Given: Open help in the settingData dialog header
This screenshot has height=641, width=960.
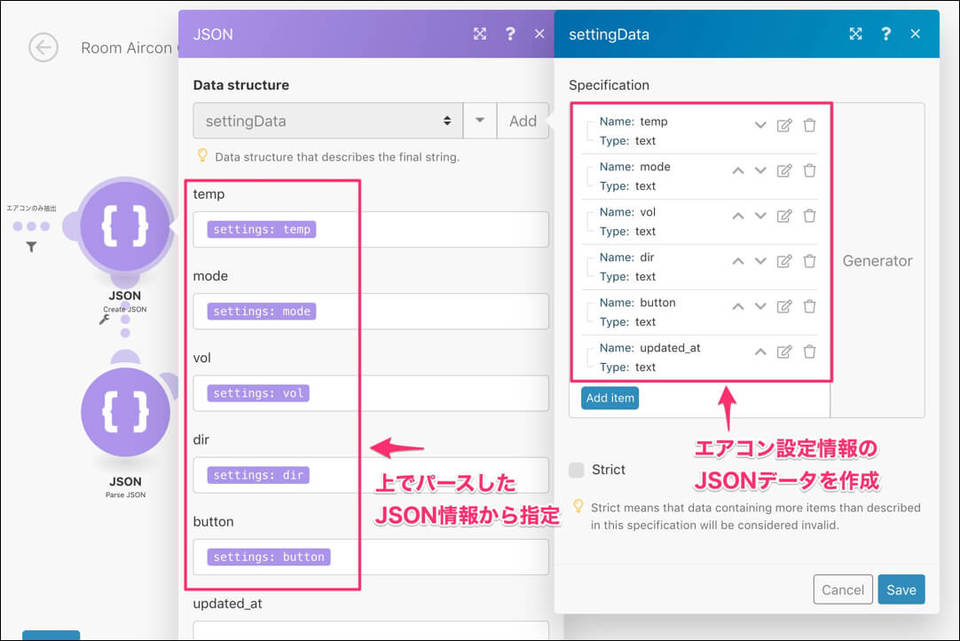Looking at the screenshot, I should 885,34.
